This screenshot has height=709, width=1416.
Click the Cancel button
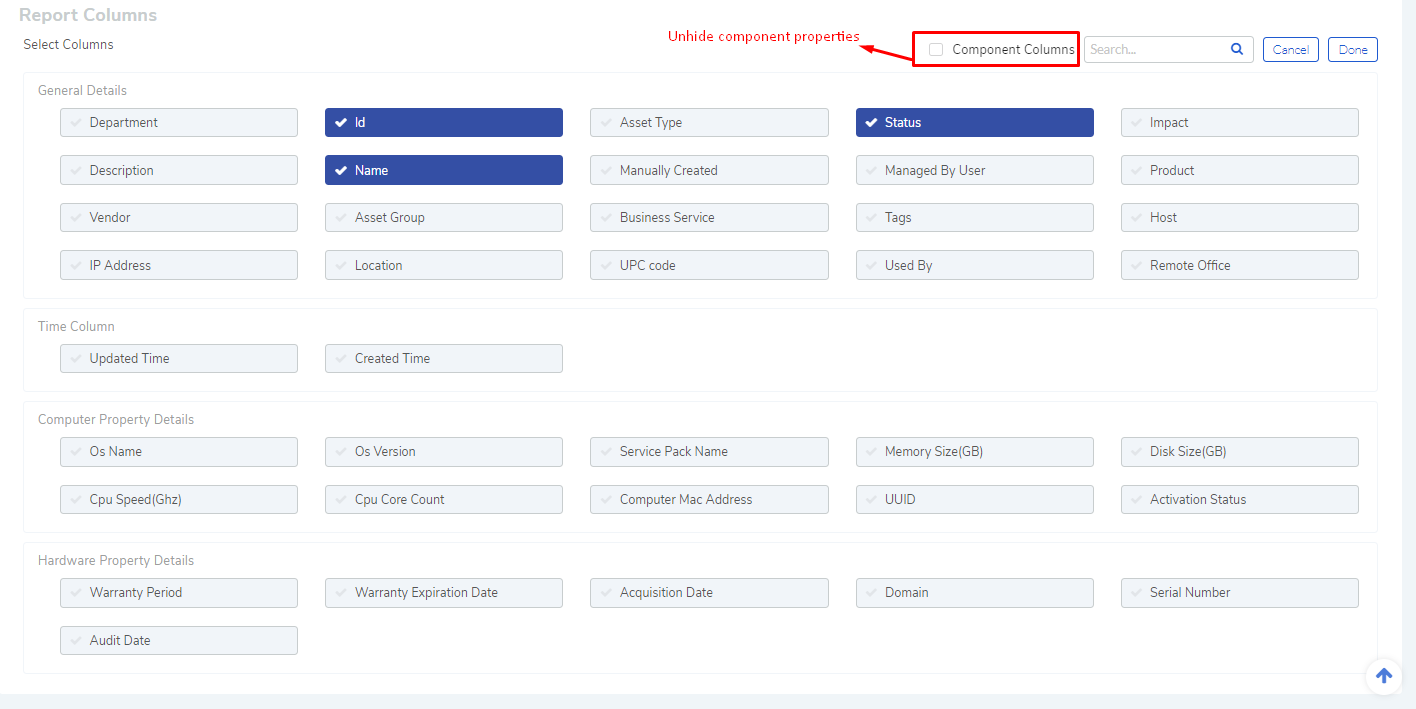[x=1291, y=49]
